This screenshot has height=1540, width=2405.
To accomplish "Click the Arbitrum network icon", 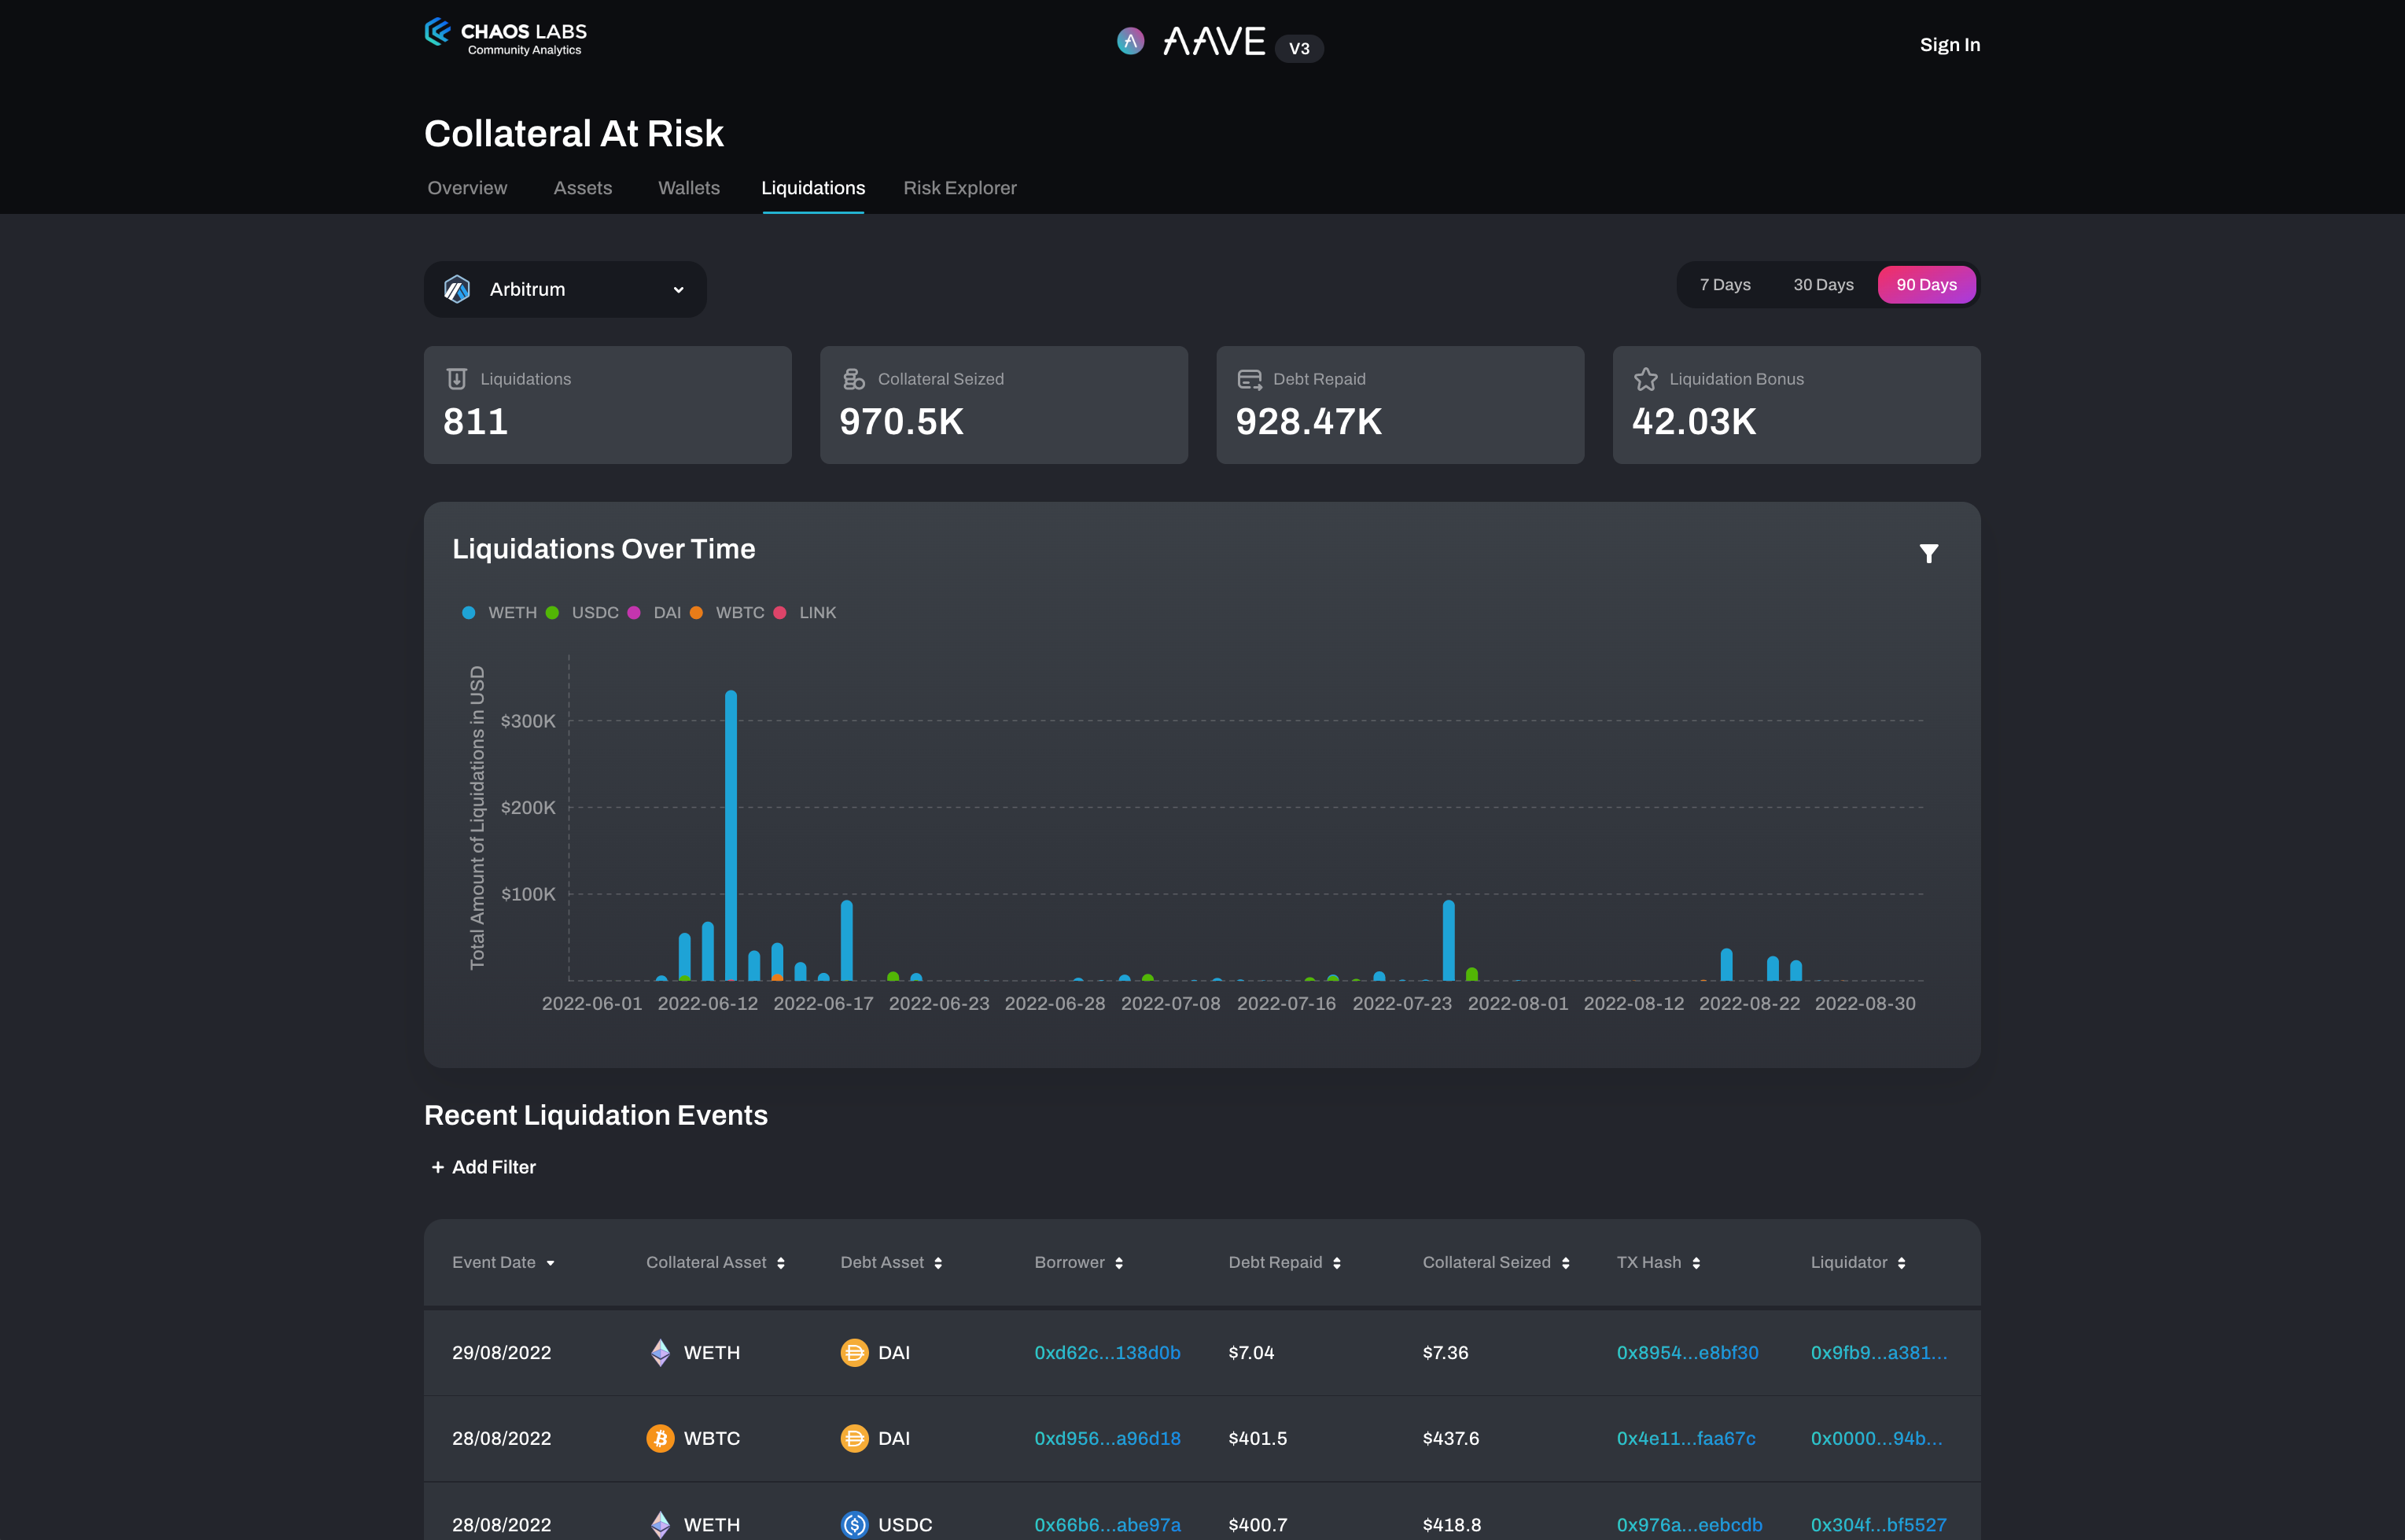I will (457, 290).
